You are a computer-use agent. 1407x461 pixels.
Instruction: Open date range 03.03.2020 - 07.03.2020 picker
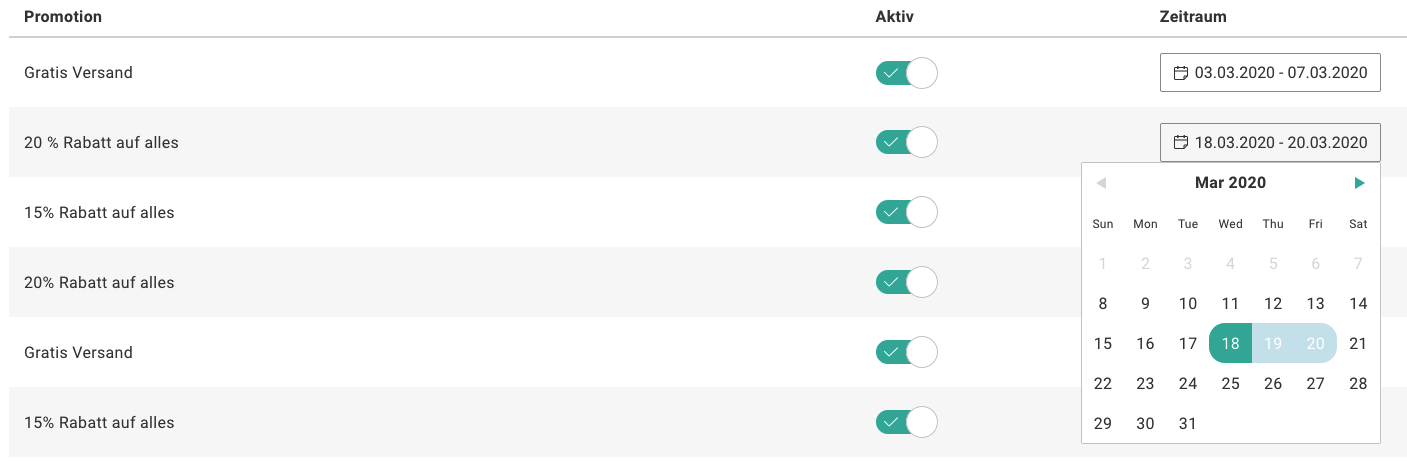click(1270, 73)
